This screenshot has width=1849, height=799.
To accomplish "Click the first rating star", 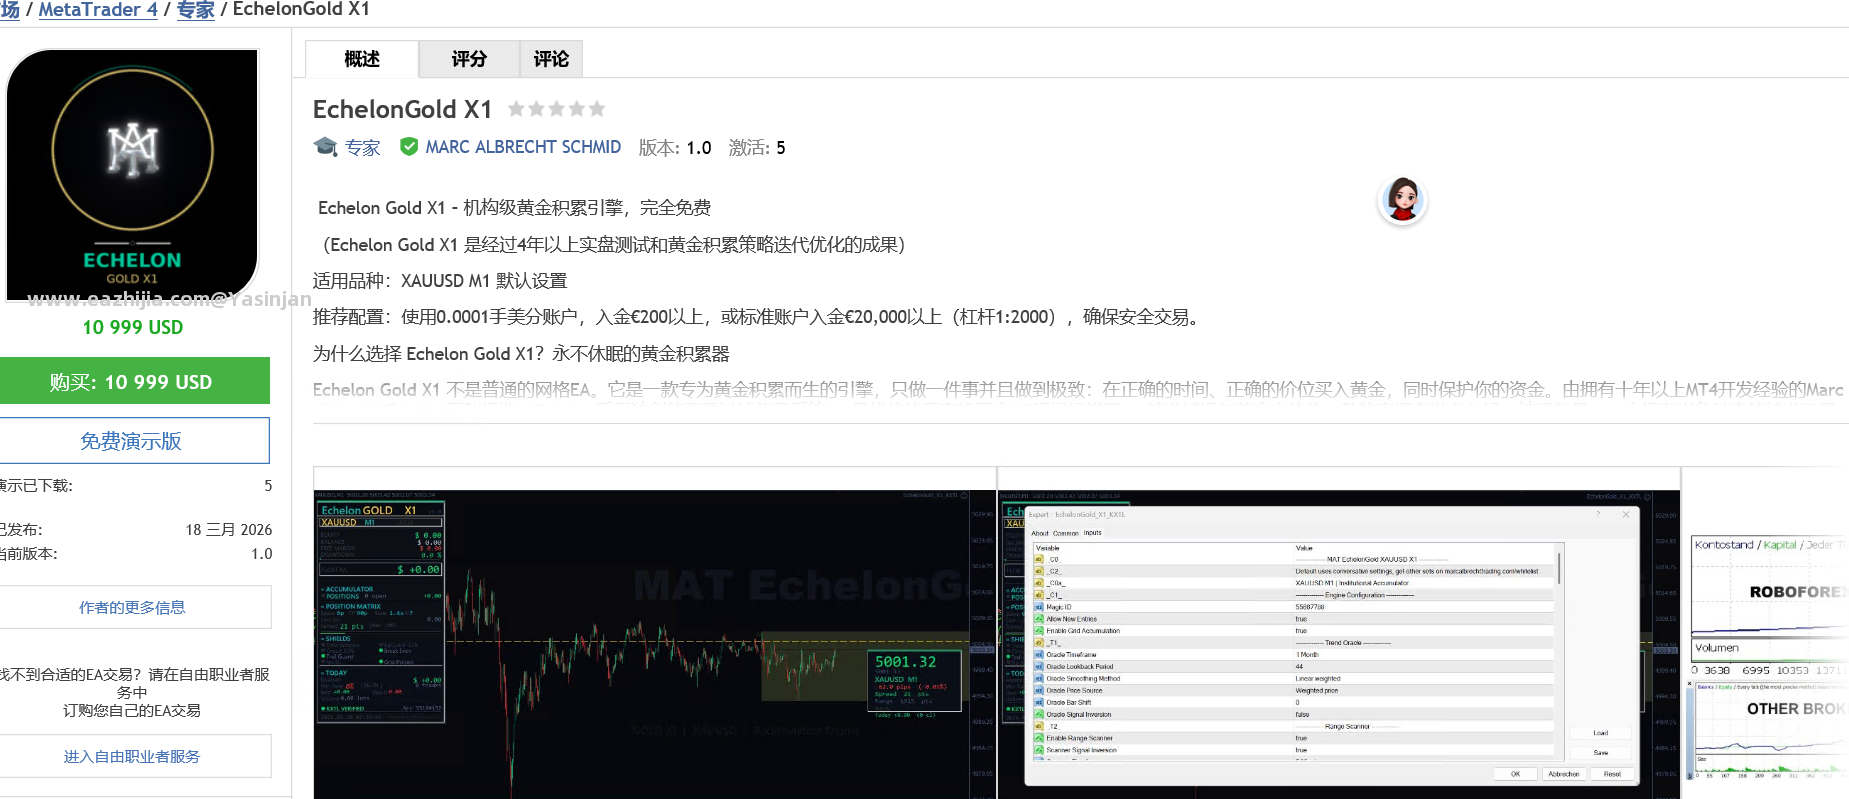I will tap(516, 109).
